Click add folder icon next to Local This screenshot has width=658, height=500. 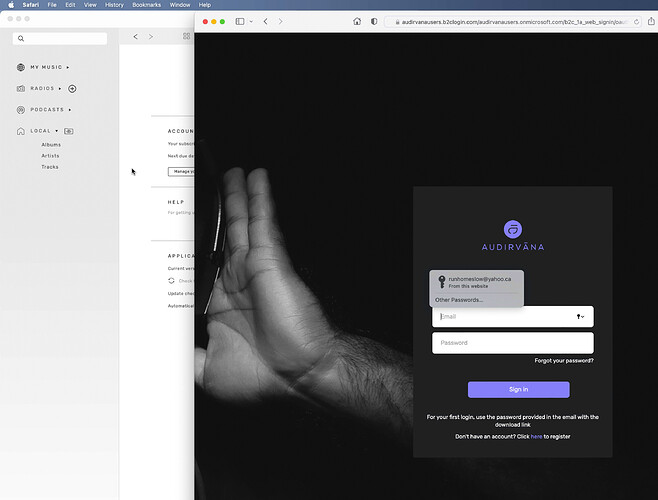(x=69, y=131)
